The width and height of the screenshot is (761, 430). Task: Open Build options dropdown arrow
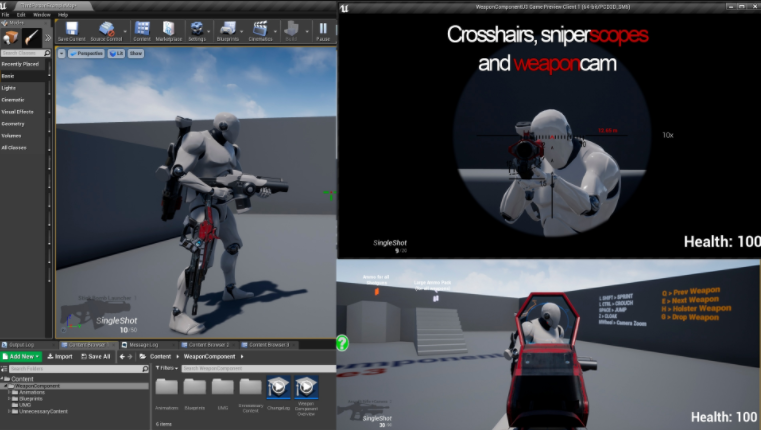pyautogui.click(x=307, y=32)
